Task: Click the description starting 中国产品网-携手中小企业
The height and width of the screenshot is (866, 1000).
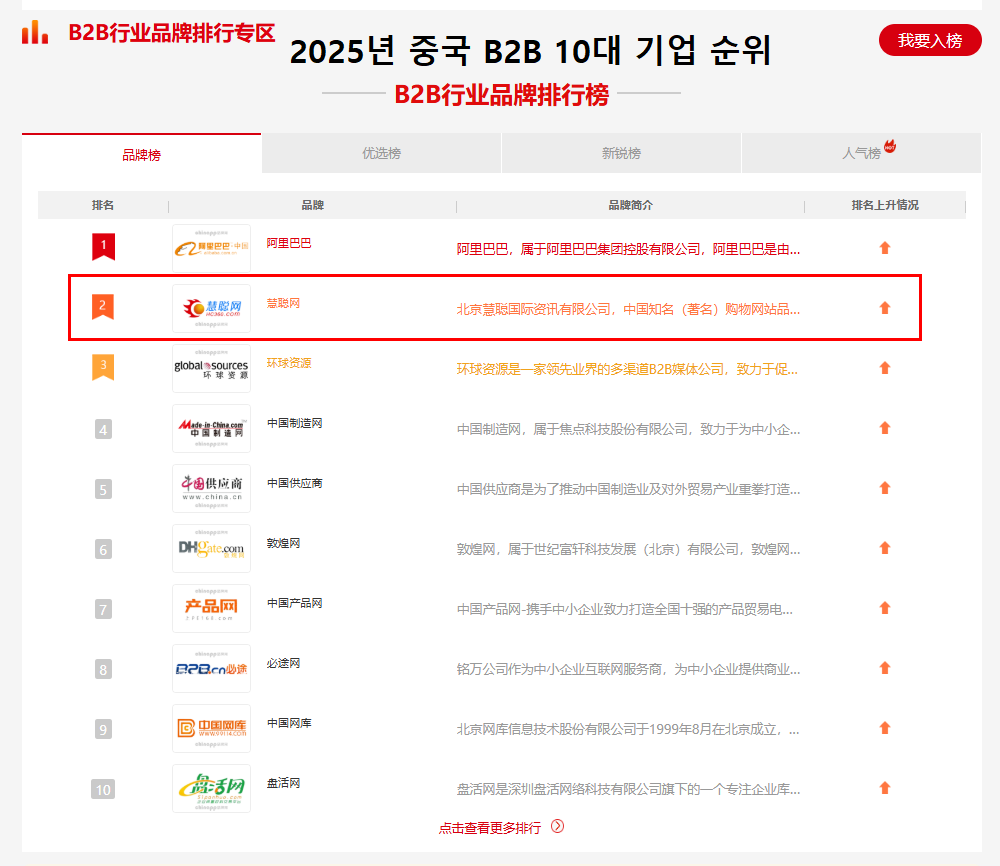Action: pyautogui.click(x=625, y=609)
